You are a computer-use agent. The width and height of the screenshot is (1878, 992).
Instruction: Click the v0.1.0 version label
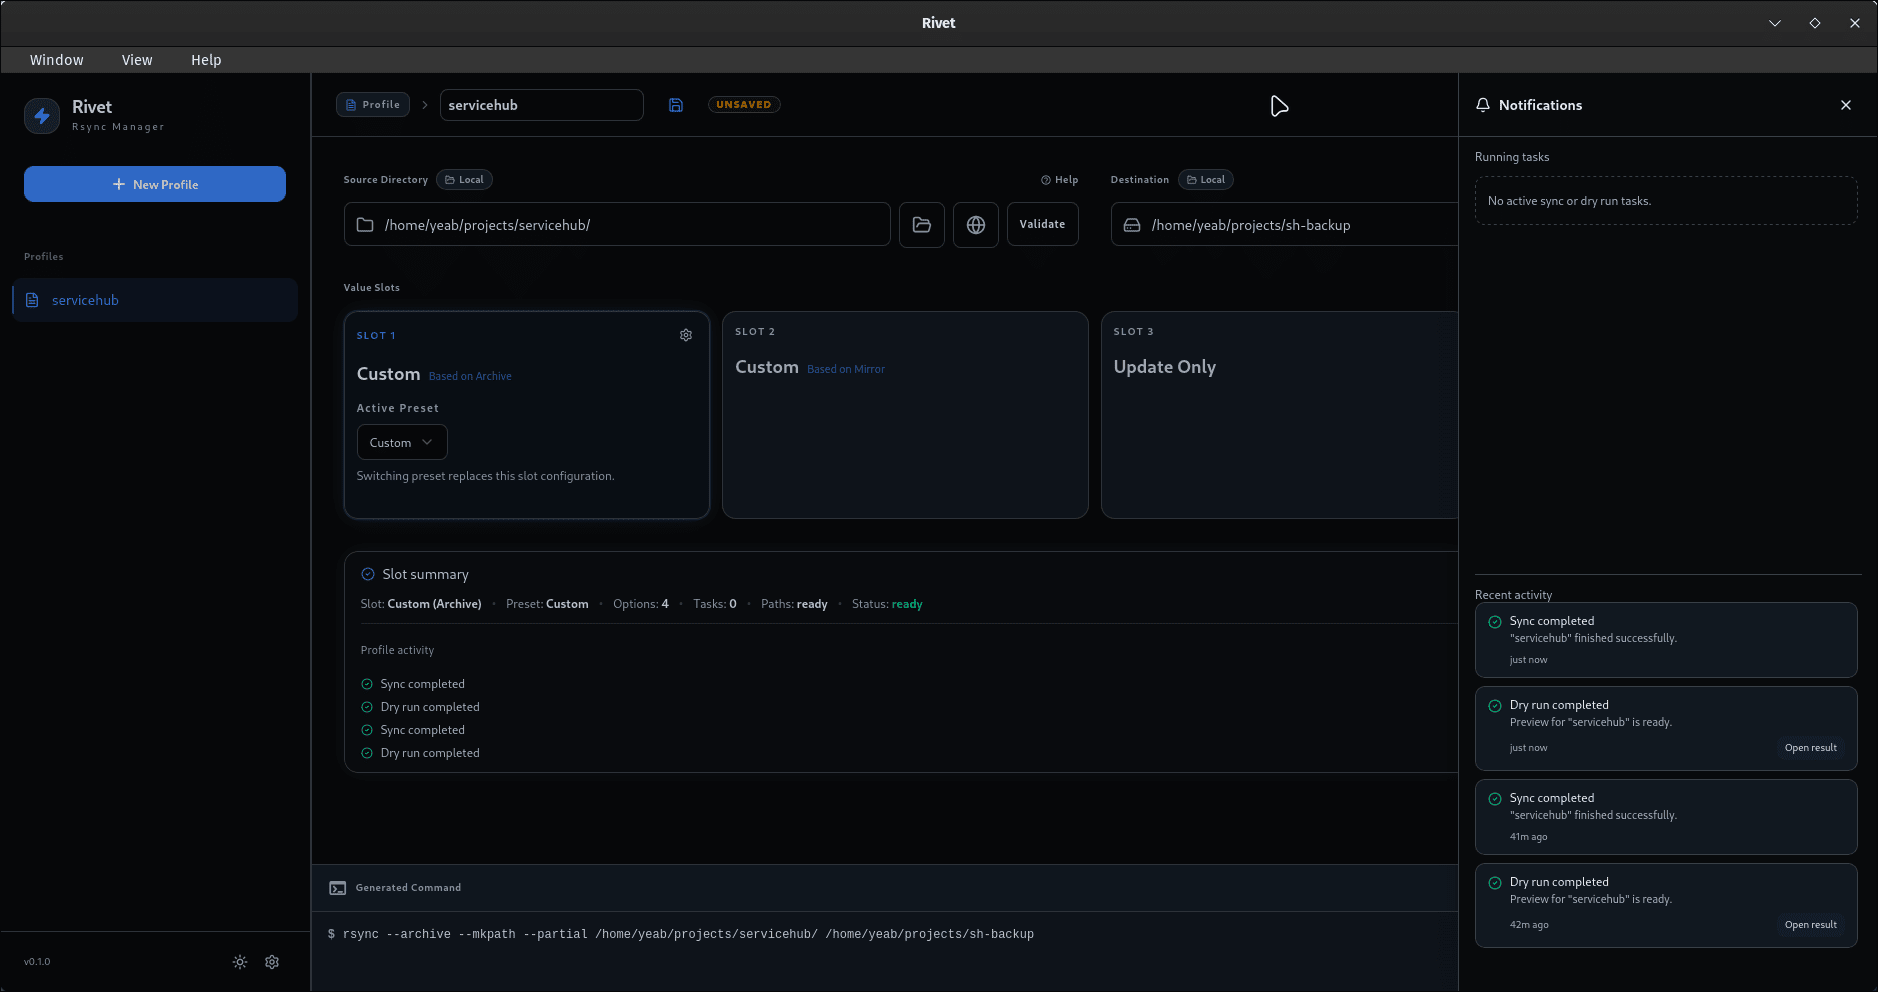[x=37, y=962]
